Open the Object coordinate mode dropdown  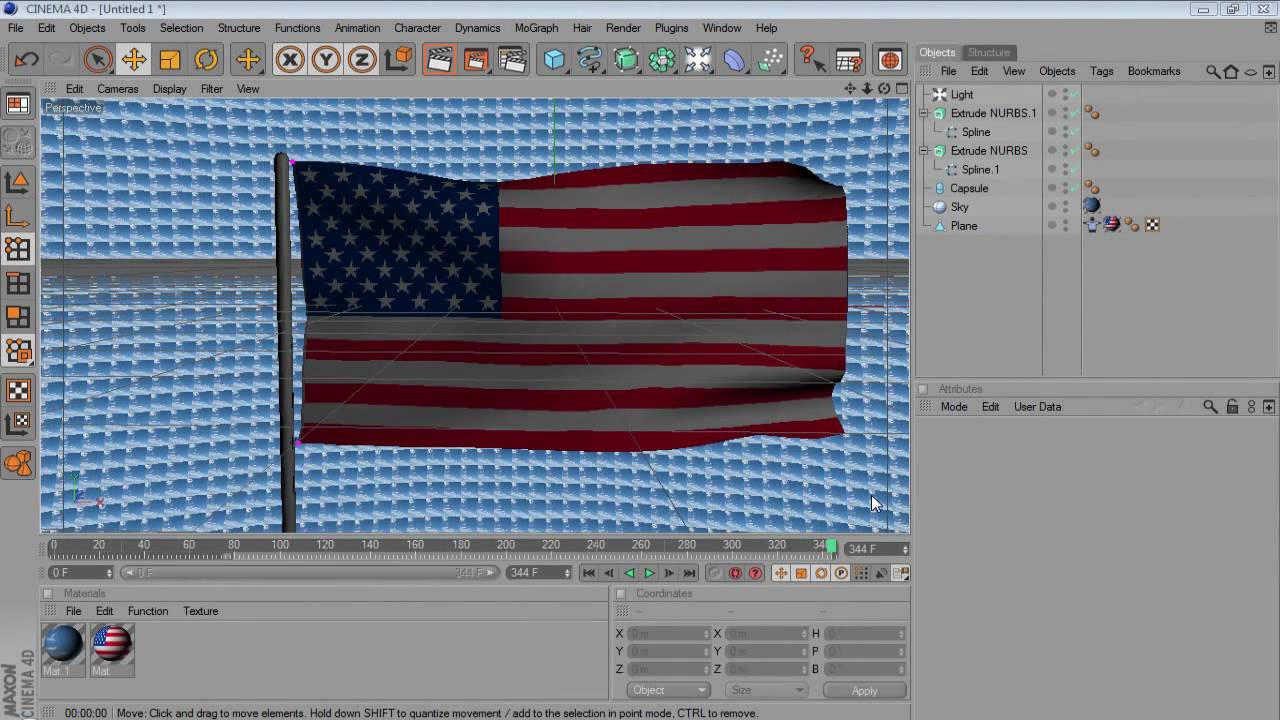click(669, 690)
